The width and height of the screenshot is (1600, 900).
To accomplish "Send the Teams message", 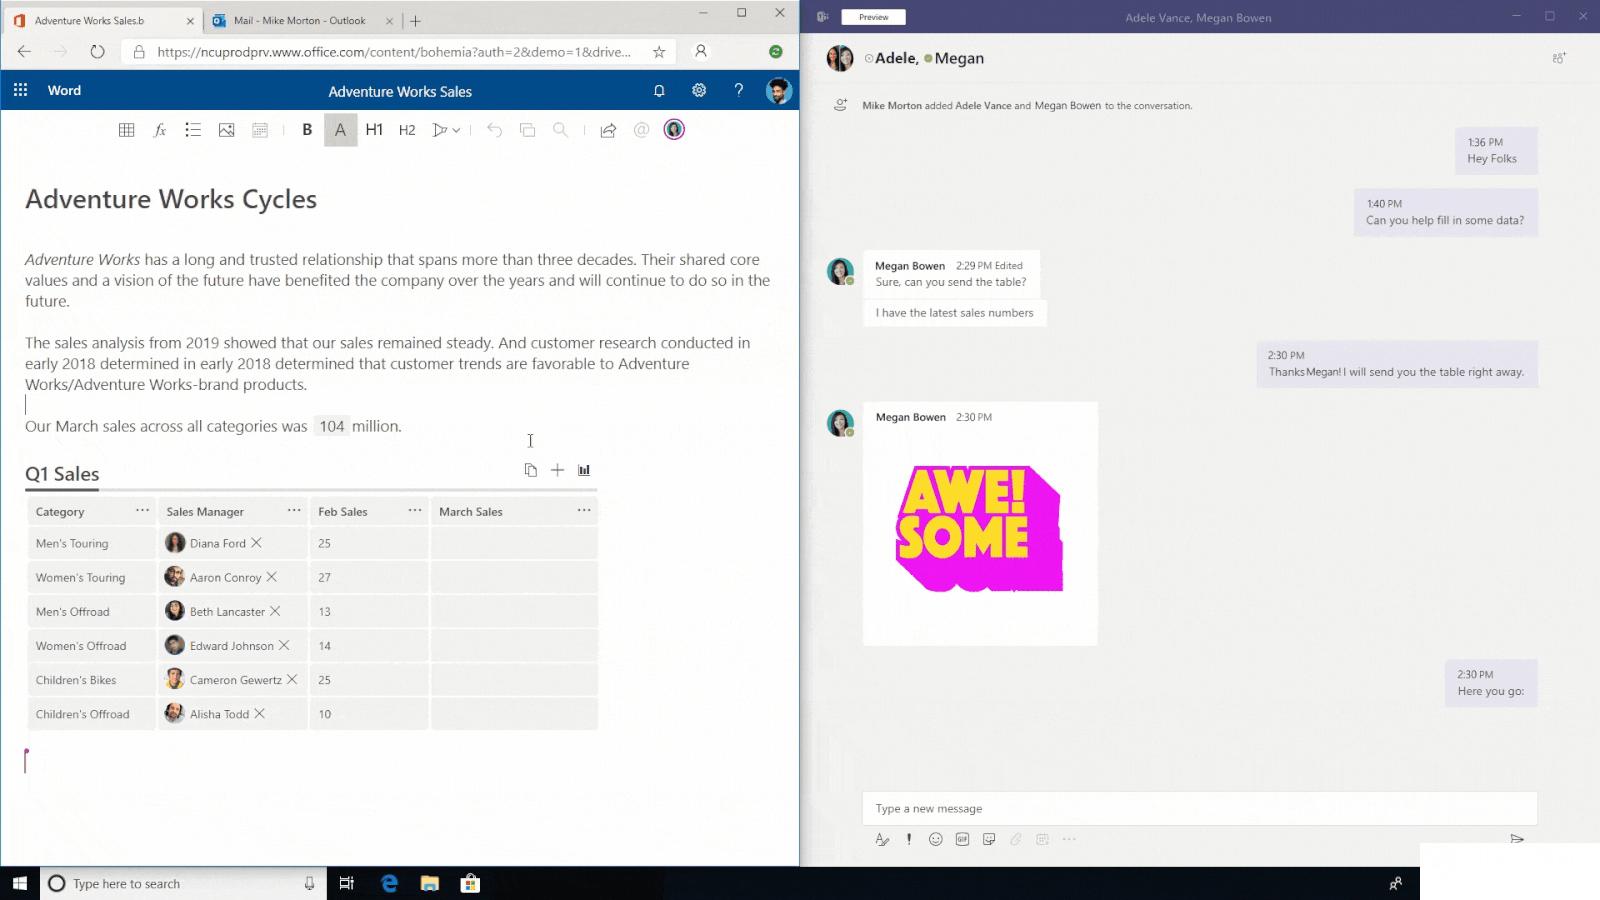I will point(1517,839).
